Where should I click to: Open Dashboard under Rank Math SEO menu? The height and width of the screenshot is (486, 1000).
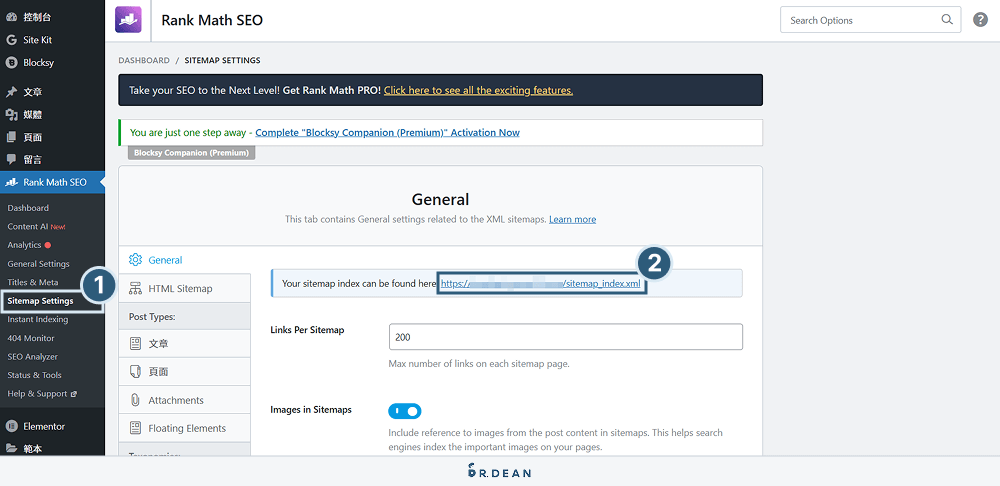coord(28,208)
